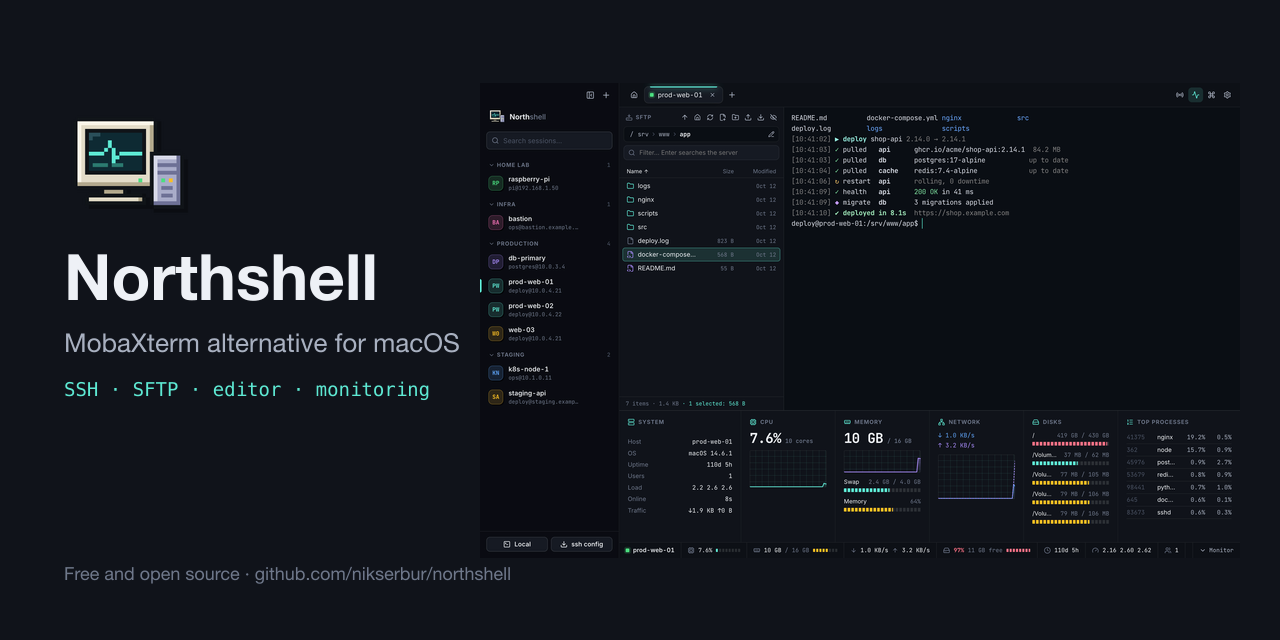The width and height of the screenshot is (1280, 640).
Task: Open the command shortcuts icon
Action: (1211, 95)
